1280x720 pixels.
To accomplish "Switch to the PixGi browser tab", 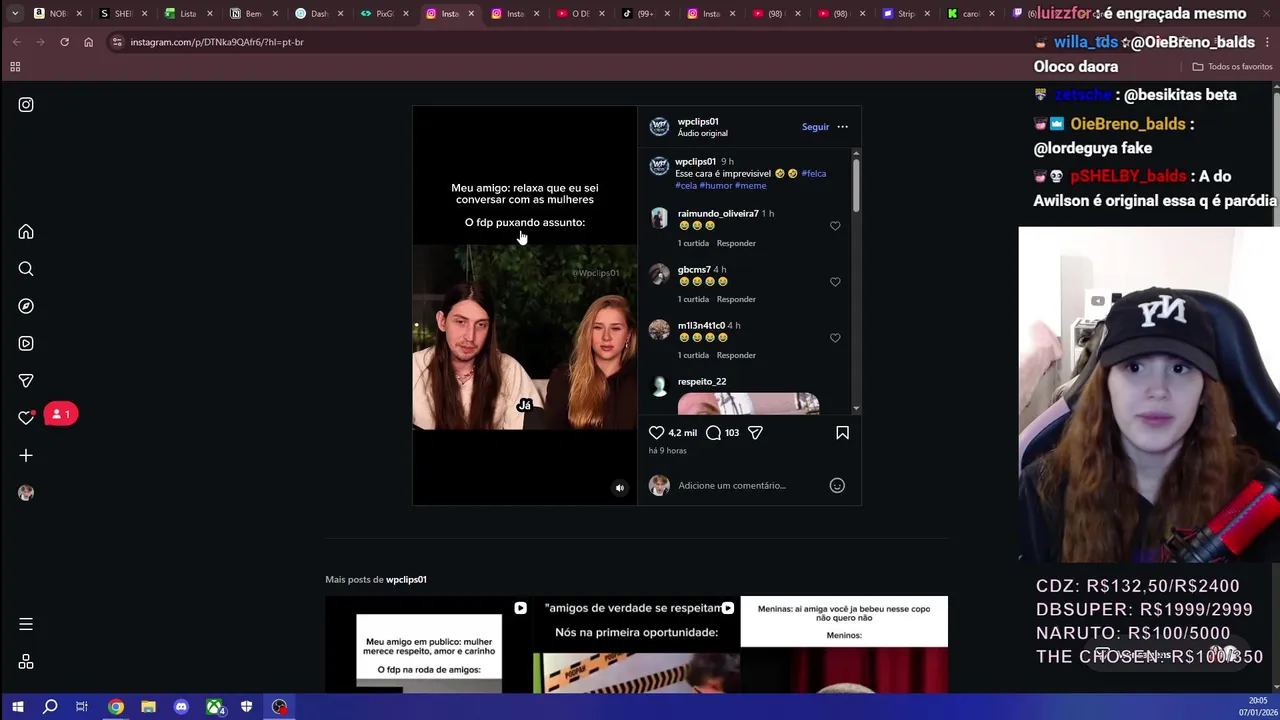I will click(384, 14).
